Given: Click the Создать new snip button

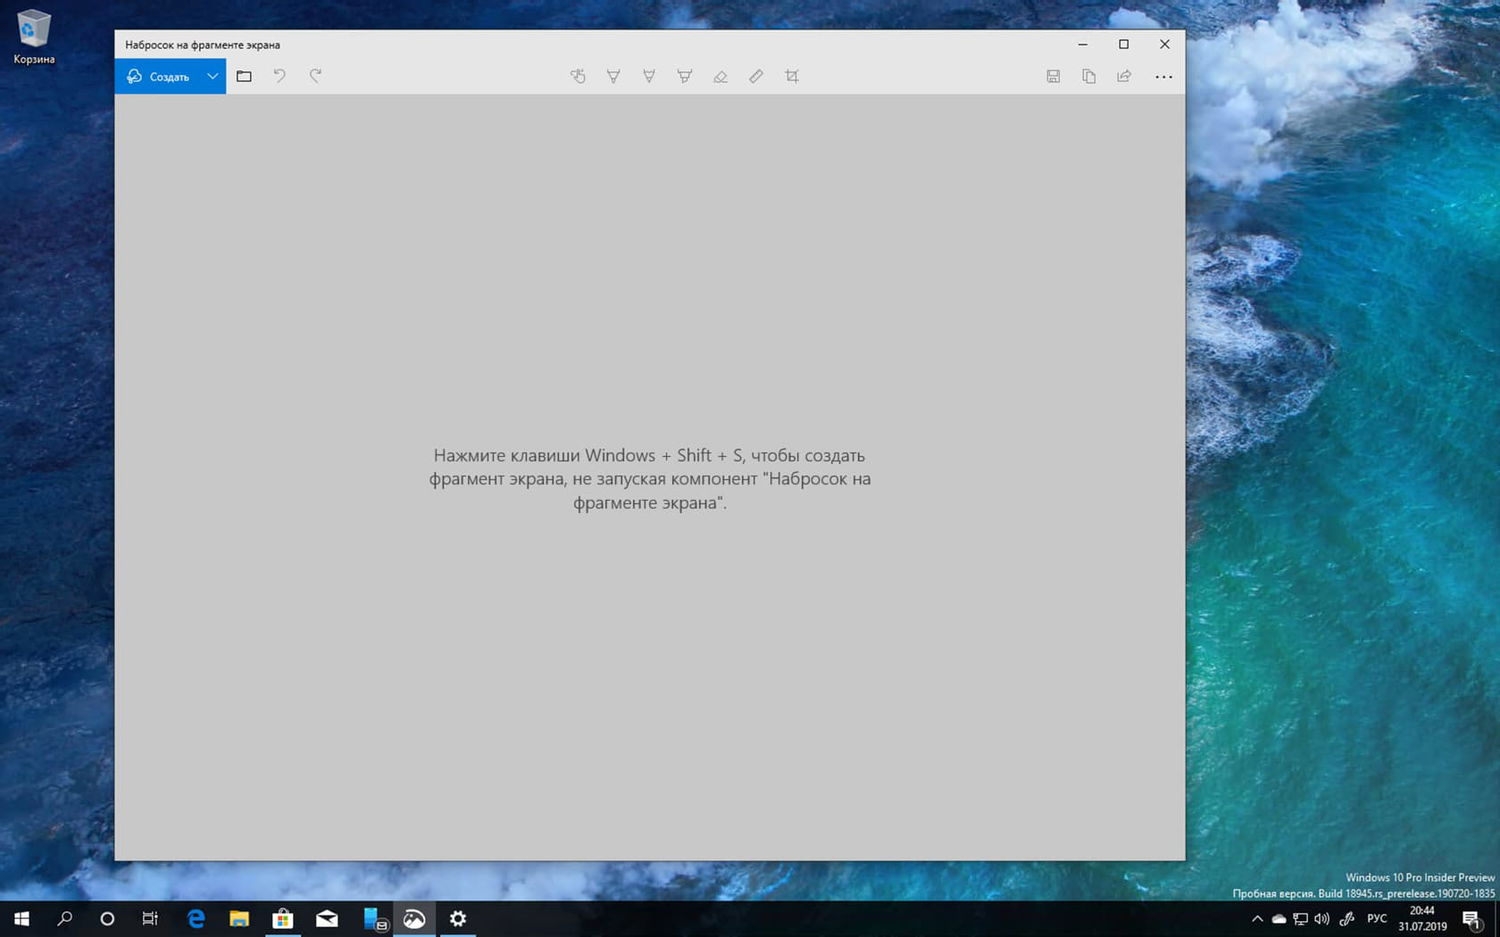Looking at the screenshot, I should [158, 76].
